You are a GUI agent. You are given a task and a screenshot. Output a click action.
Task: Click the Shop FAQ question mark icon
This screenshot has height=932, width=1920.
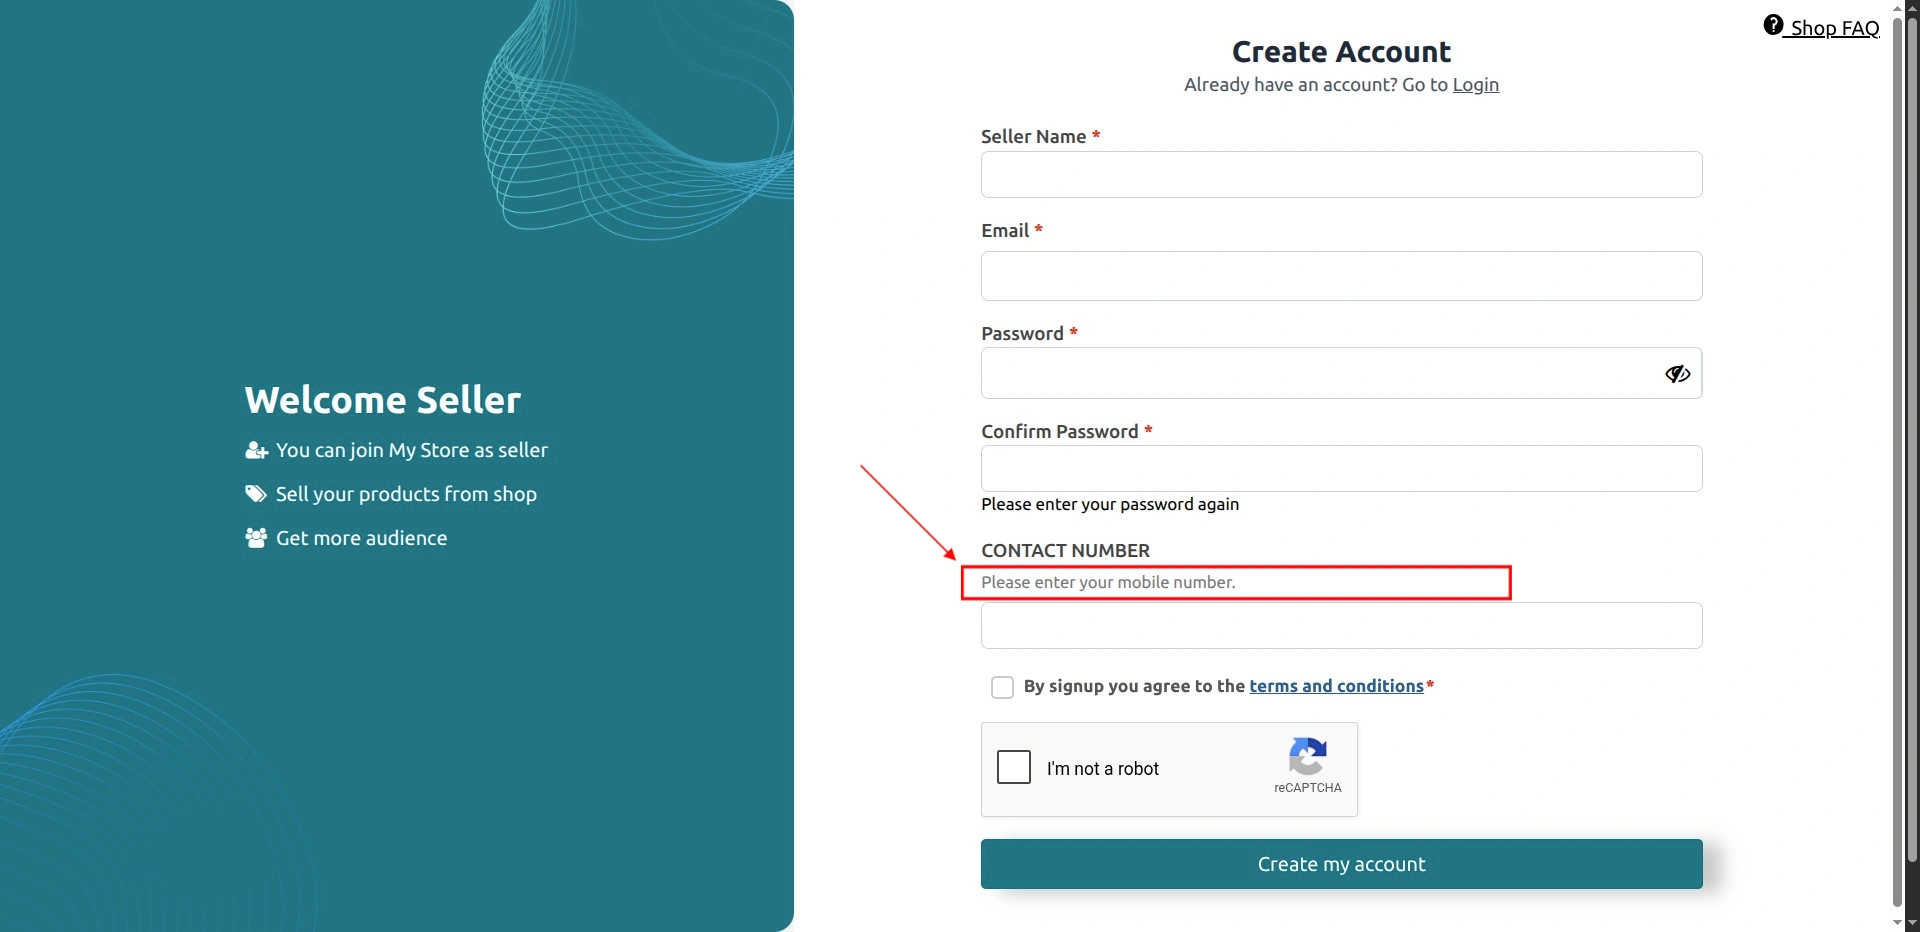click(1773, 25)
